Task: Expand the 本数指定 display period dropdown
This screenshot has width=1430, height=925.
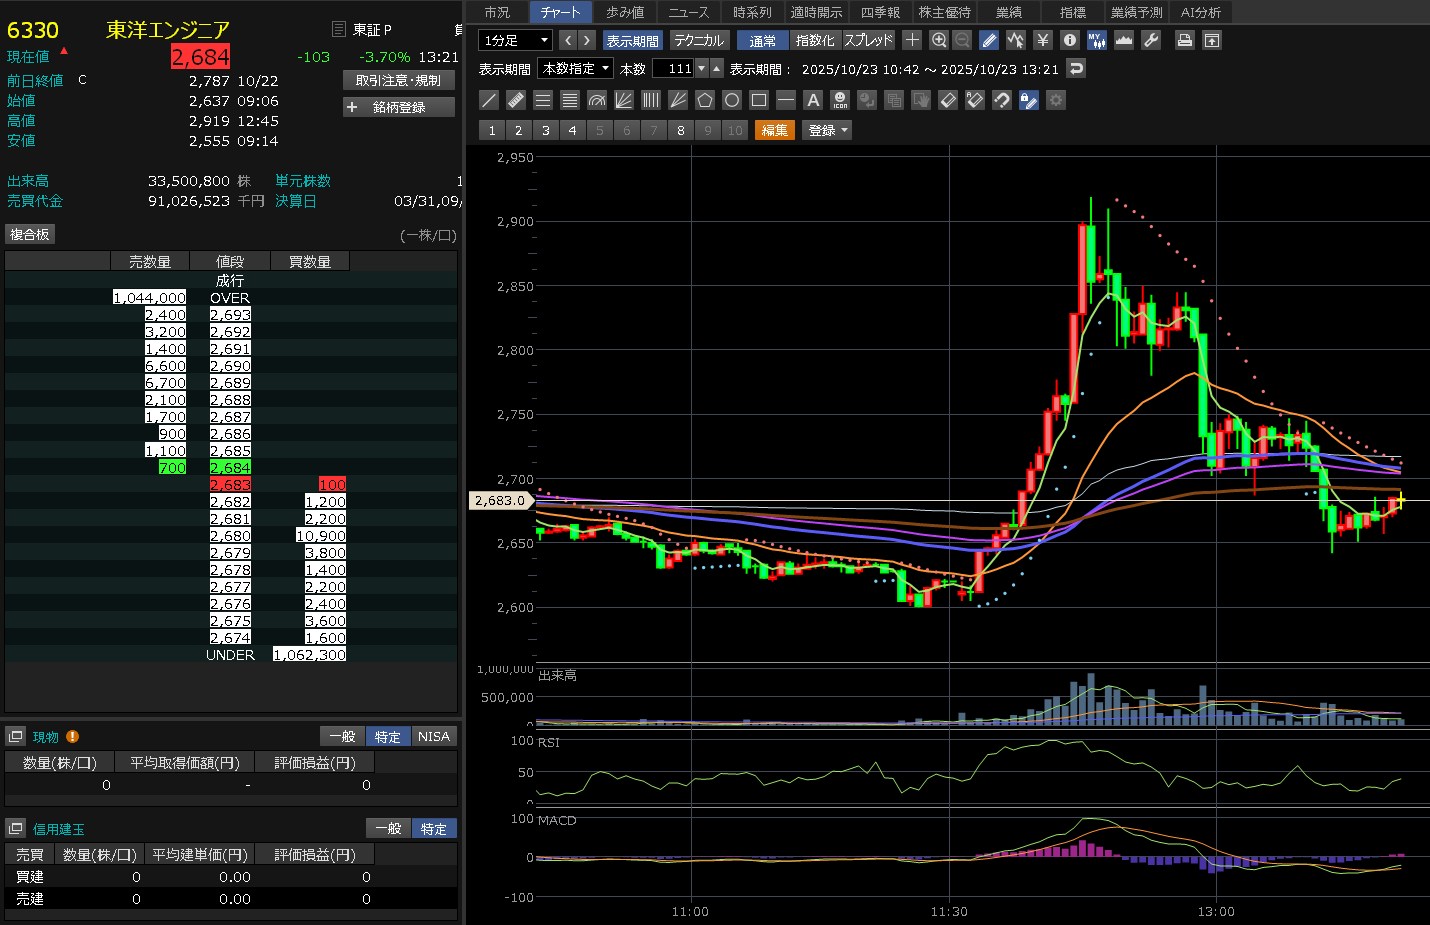Action: point(576,69)
